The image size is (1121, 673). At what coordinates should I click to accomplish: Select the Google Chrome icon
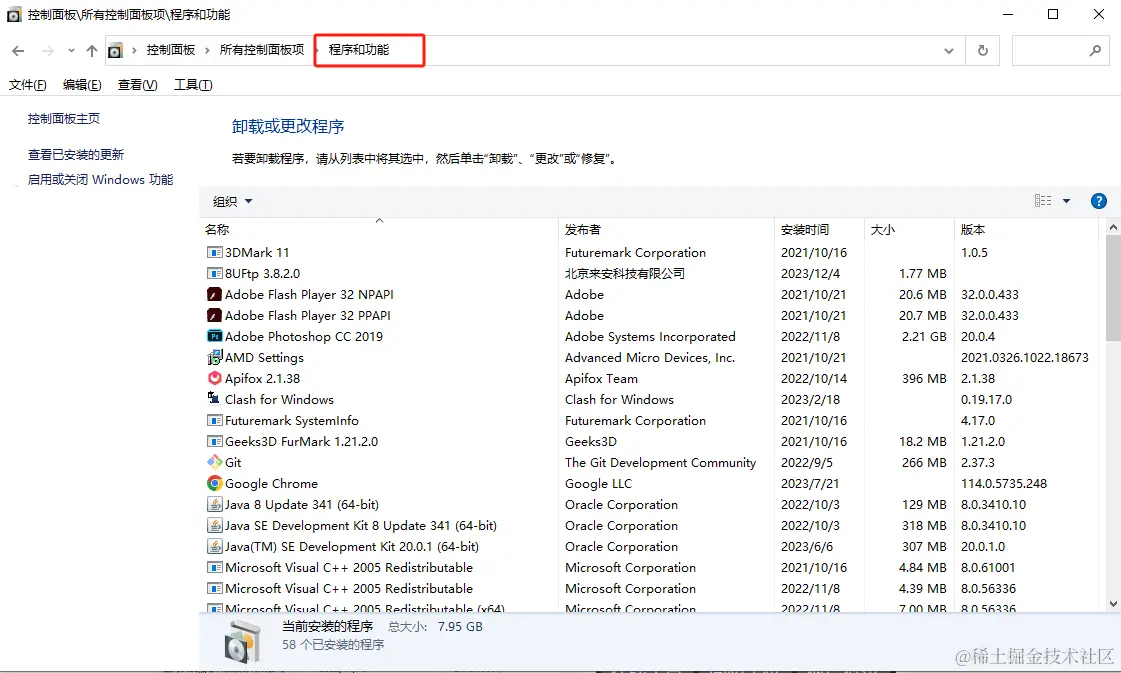tap(214, 483)
